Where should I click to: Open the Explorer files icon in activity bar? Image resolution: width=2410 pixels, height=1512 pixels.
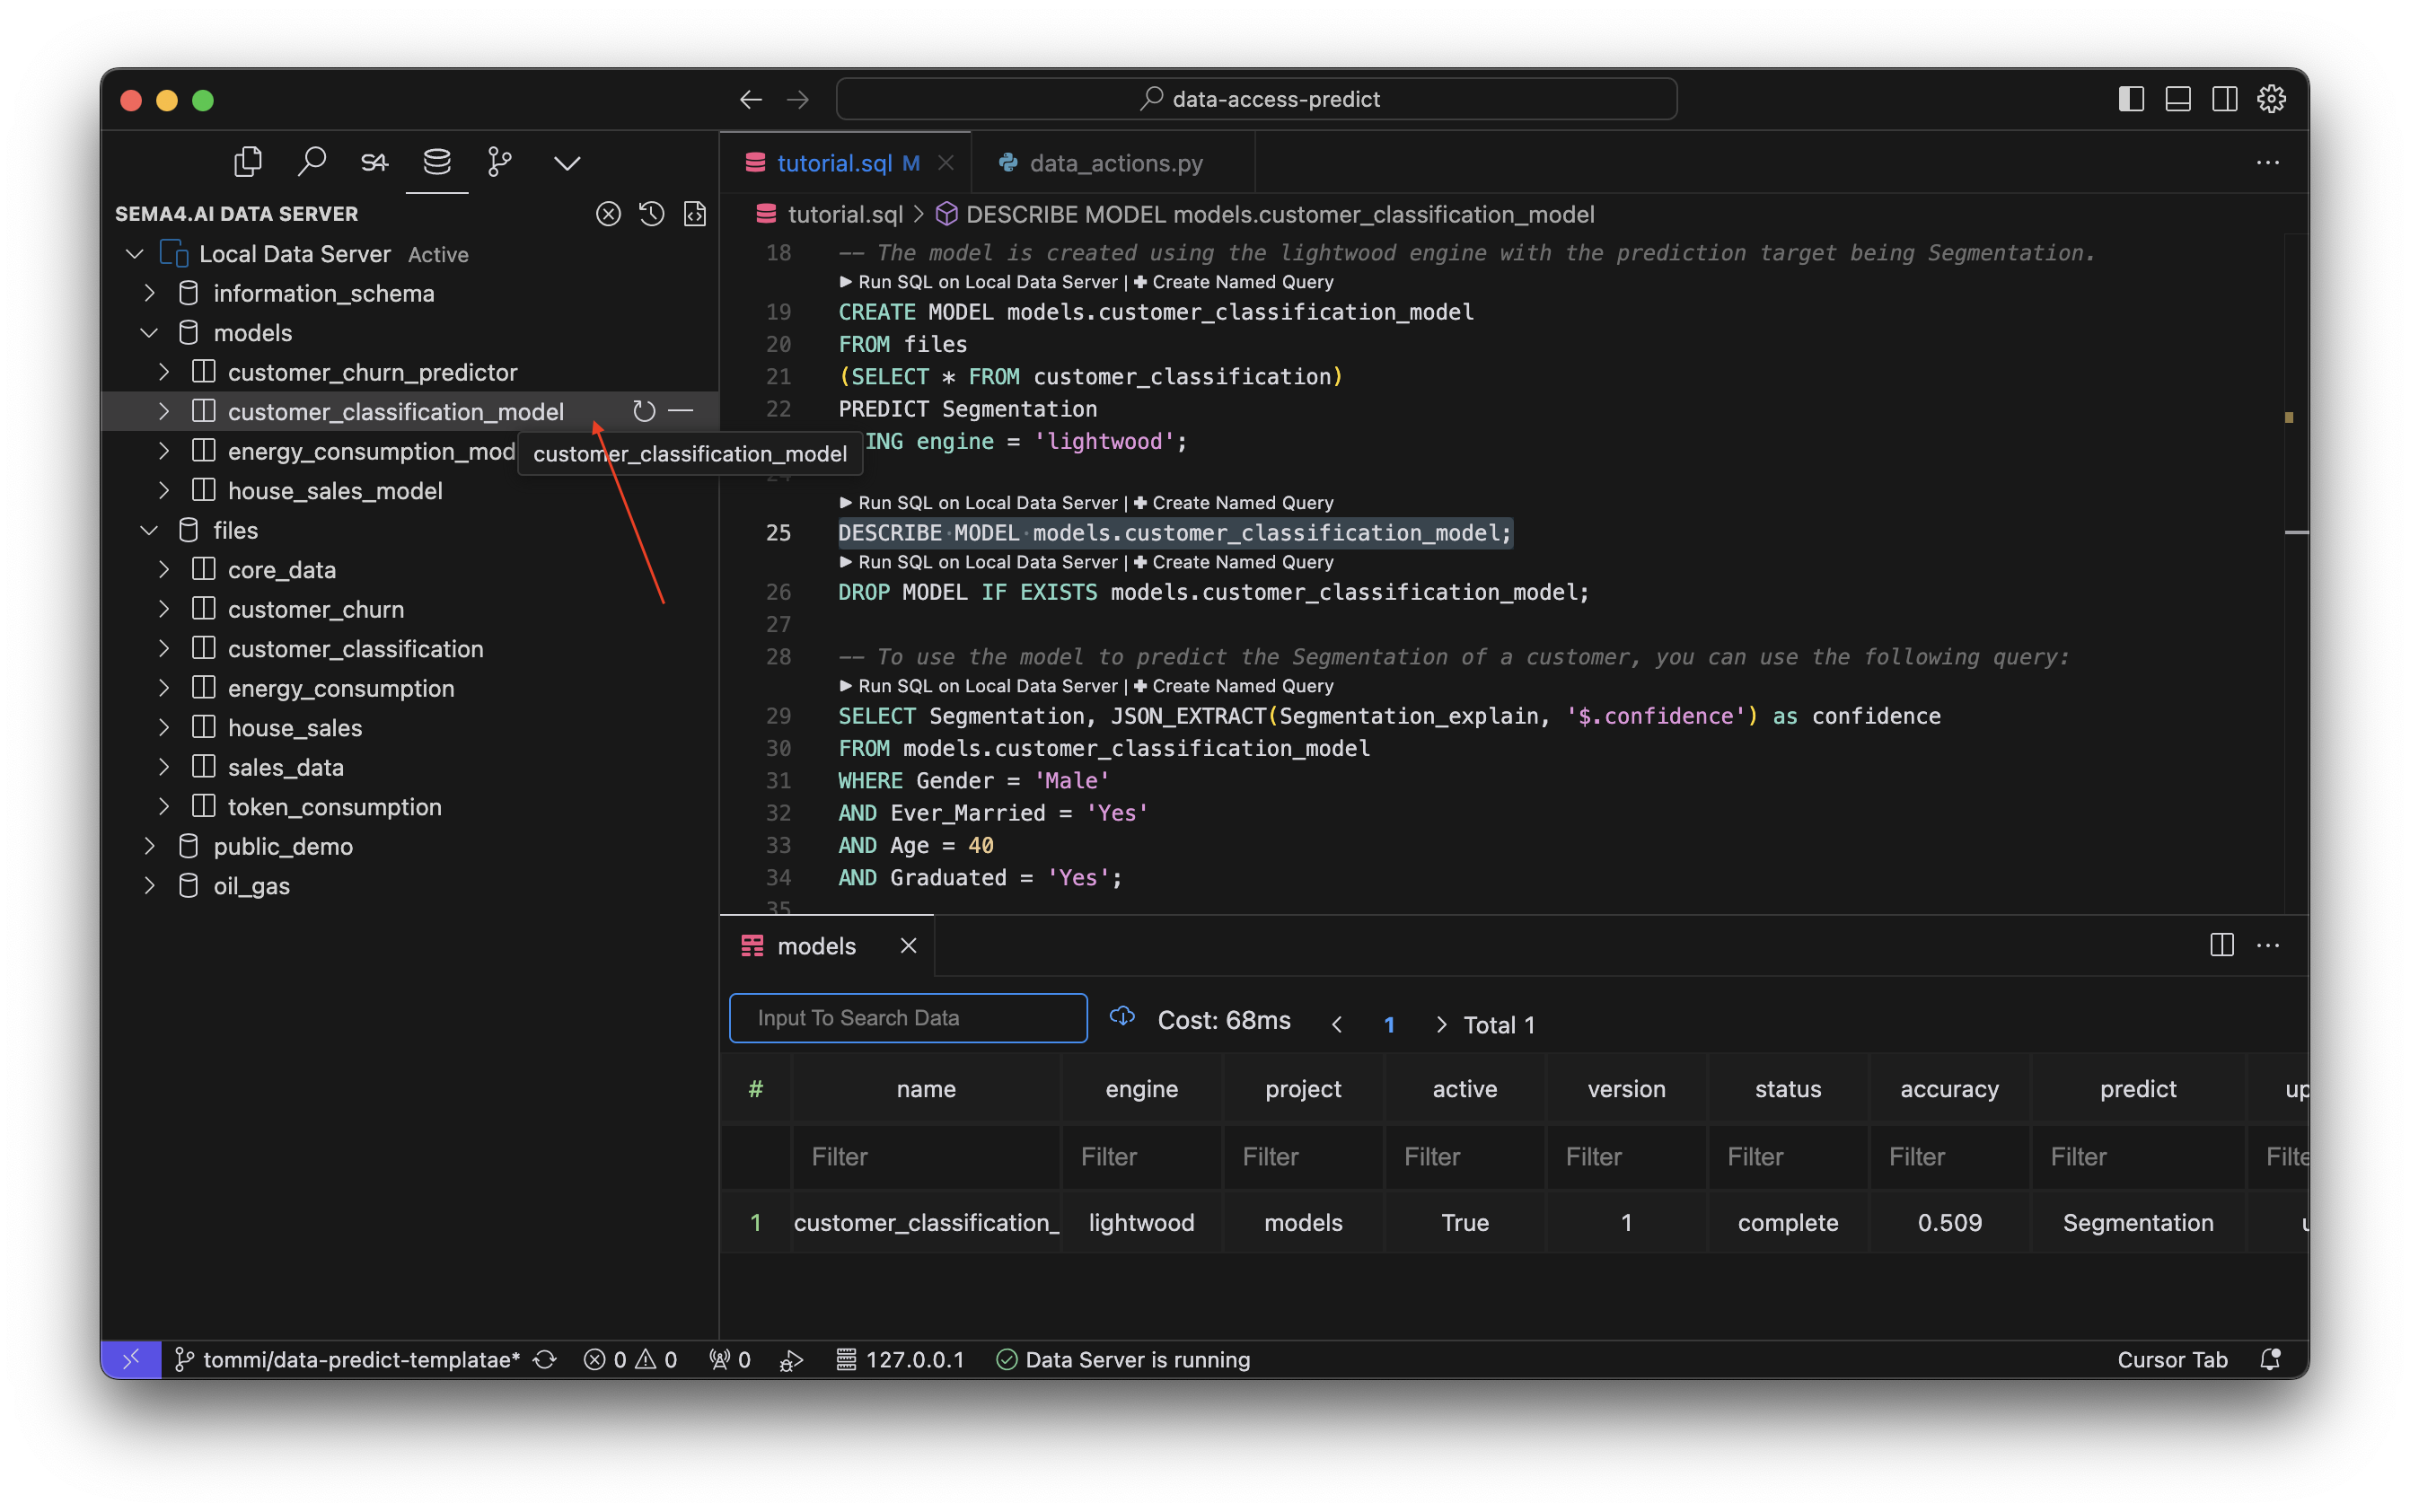[x=247, y=161]
